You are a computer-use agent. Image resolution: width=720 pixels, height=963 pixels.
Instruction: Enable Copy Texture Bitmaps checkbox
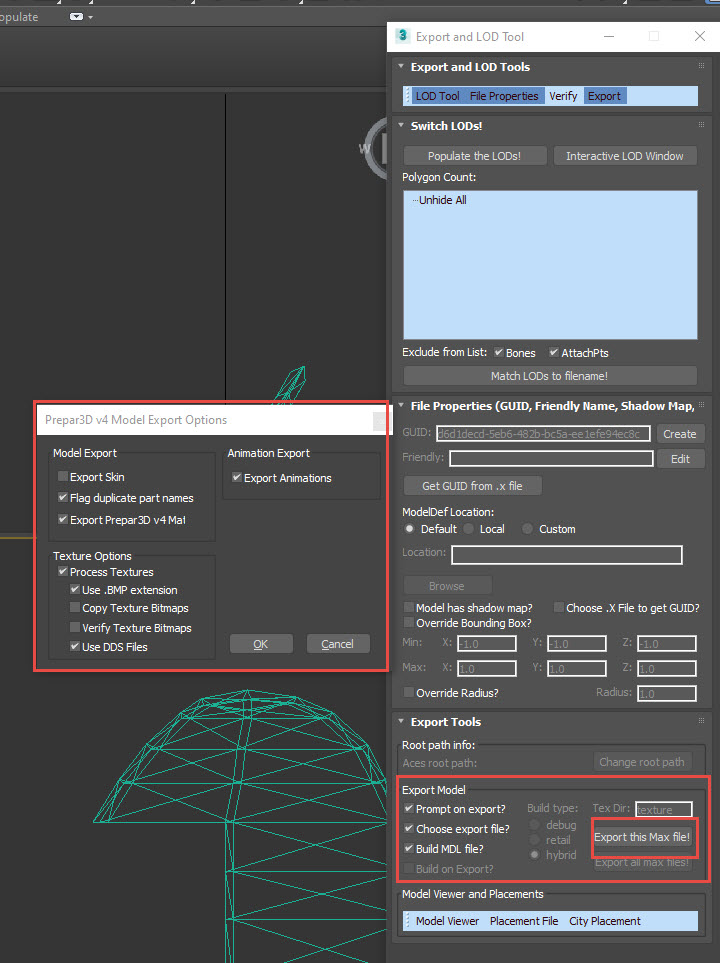coord(75,607)
